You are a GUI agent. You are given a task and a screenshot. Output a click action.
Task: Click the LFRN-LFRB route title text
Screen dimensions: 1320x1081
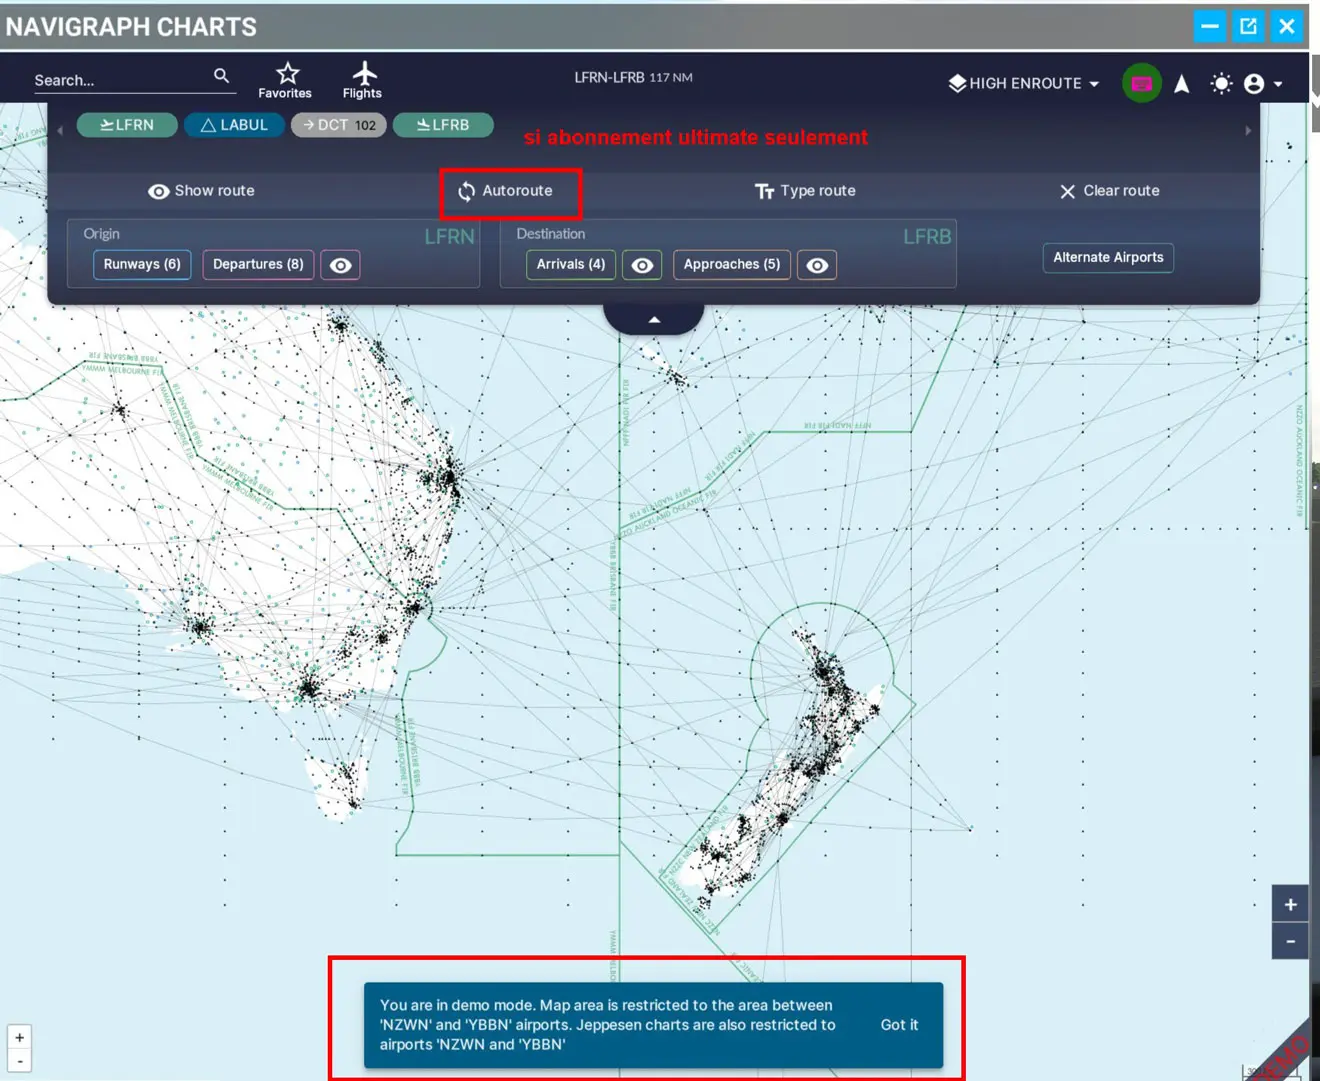633,77
